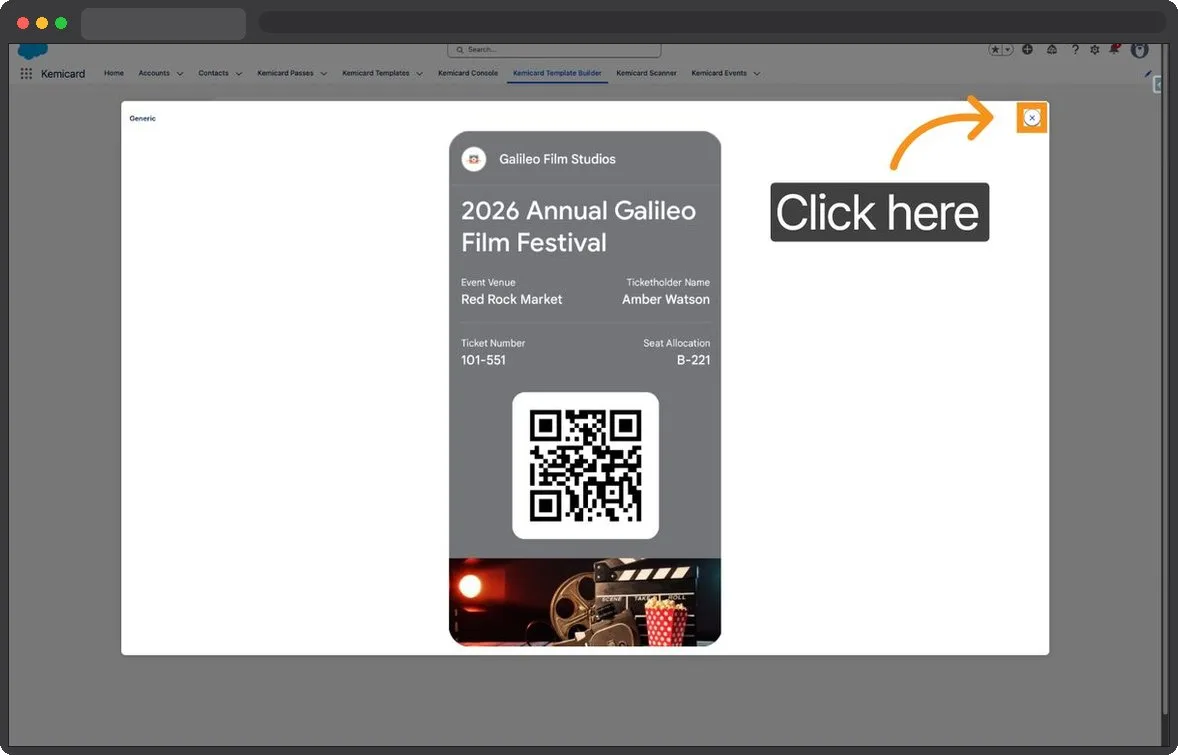Open the Accounts tab
This screenshot has width=1178, height=755.
coord(154,73)
